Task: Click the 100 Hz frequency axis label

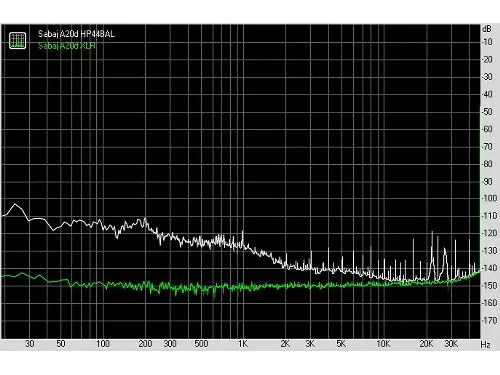Action: point(103,344)
